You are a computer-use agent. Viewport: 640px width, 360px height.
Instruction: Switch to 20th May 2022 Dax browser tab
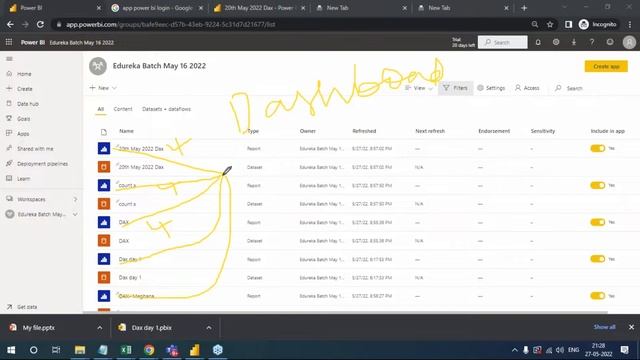point(260,8)
